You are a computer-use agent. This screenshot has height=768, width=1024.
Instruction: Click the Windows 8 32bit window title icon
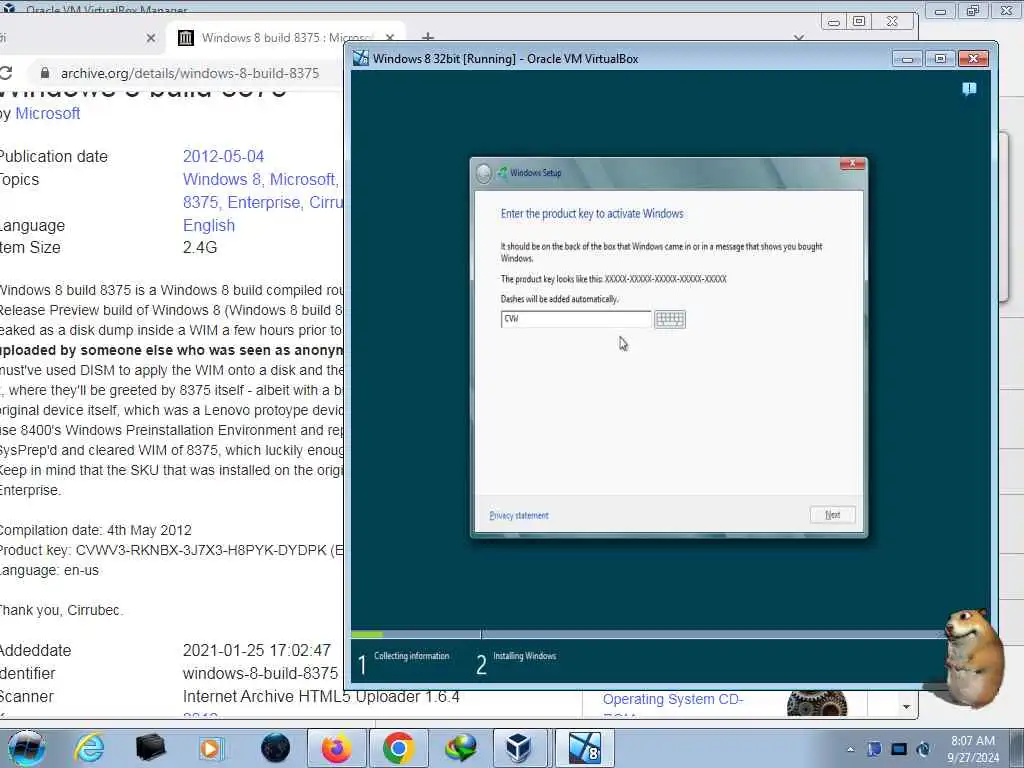point(360,58)
